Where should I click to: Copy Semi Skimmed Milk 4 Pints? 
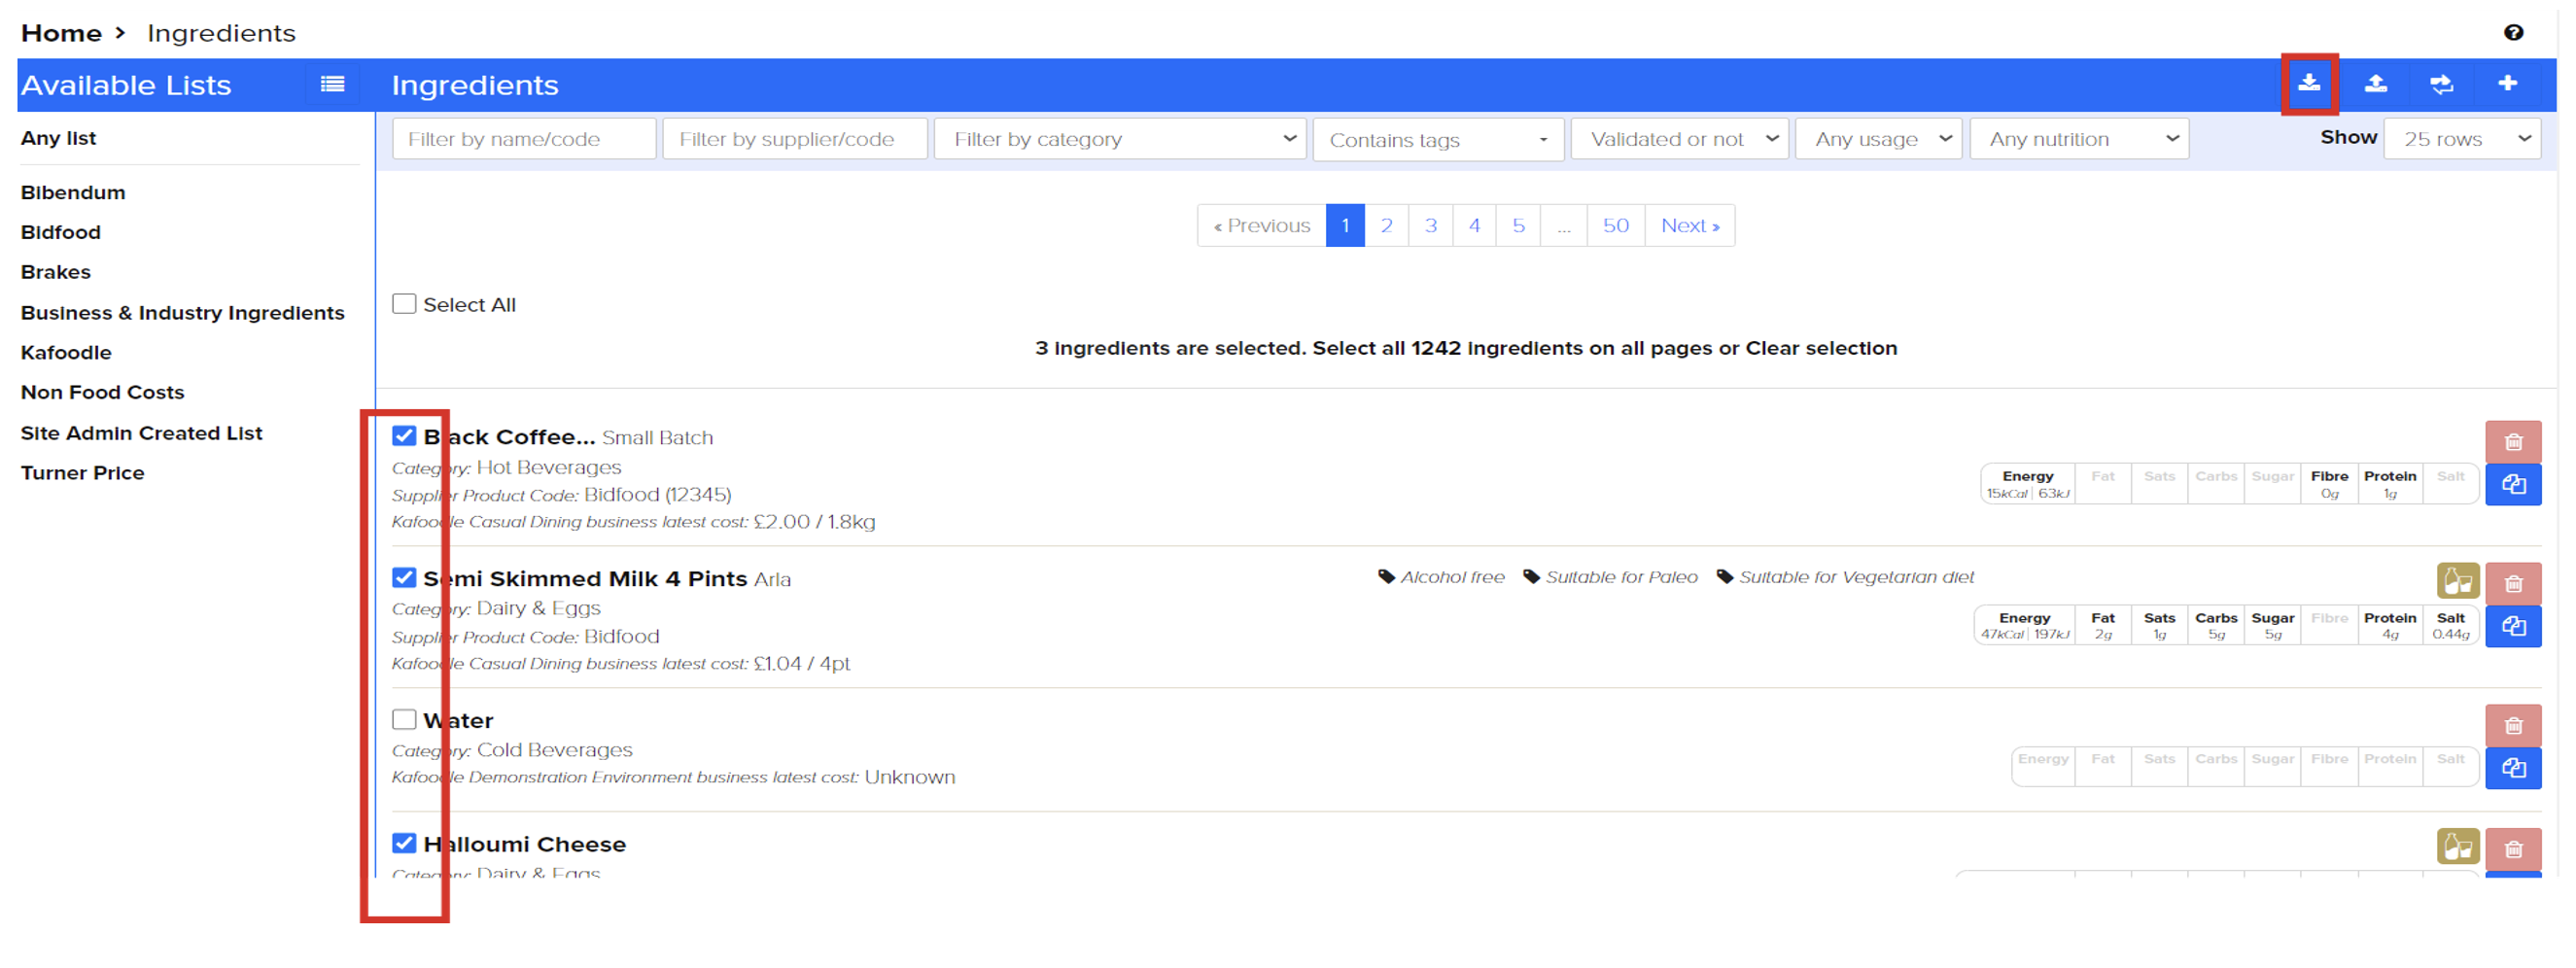[2513, 627]
